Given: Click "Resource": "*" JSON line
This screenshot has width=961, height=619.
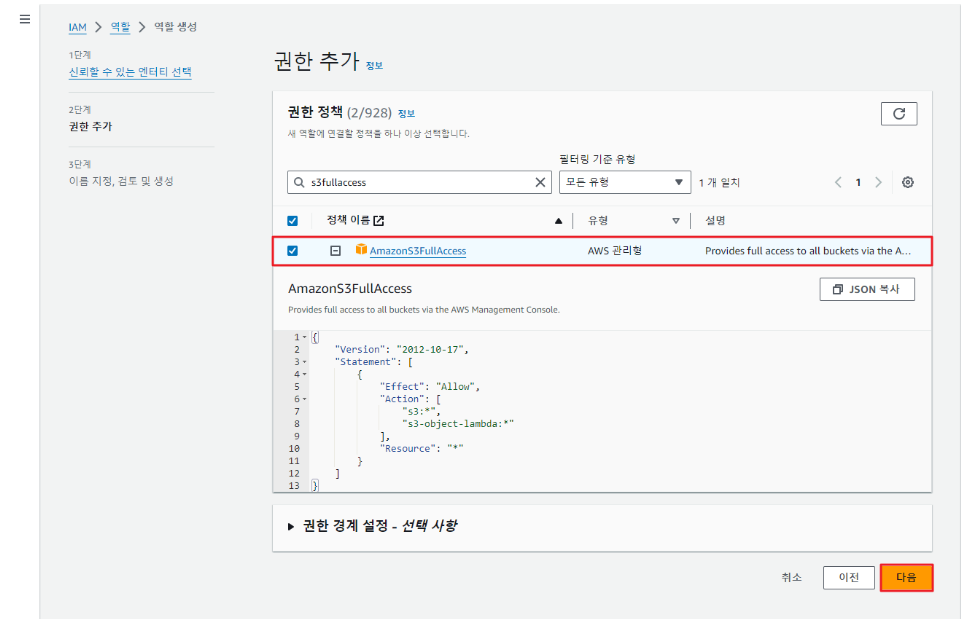Looking at the screenshot, I should (422, 449).
